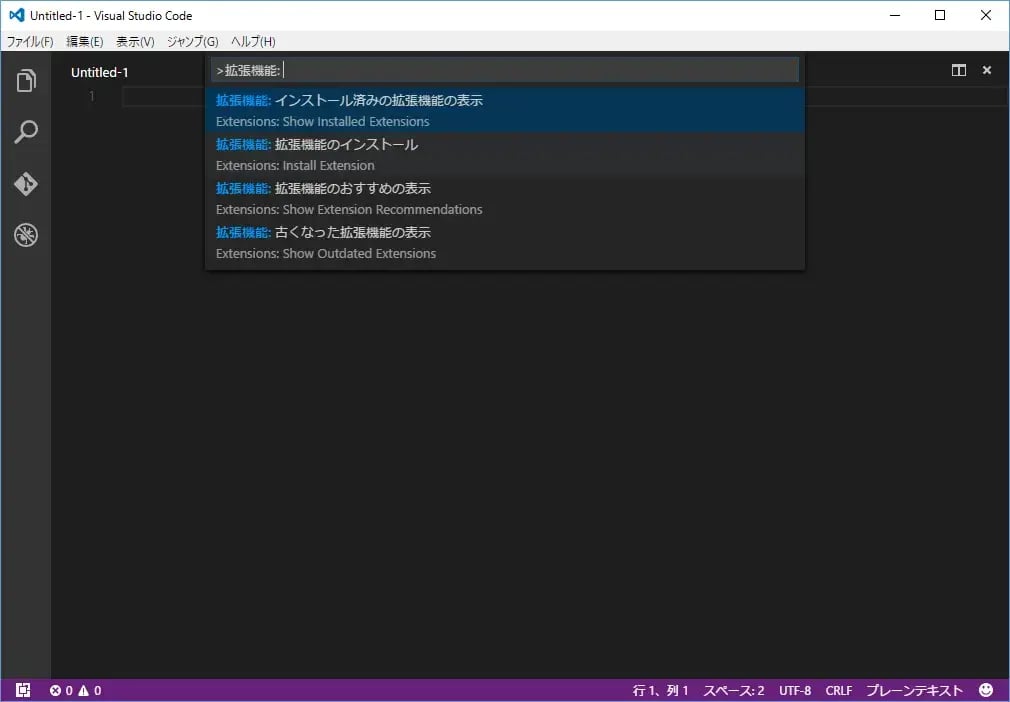The width and height of the screenshot is (1010, 702).
Task: Open the Explorer view in activity bar
Action: [x=26, y=81]
